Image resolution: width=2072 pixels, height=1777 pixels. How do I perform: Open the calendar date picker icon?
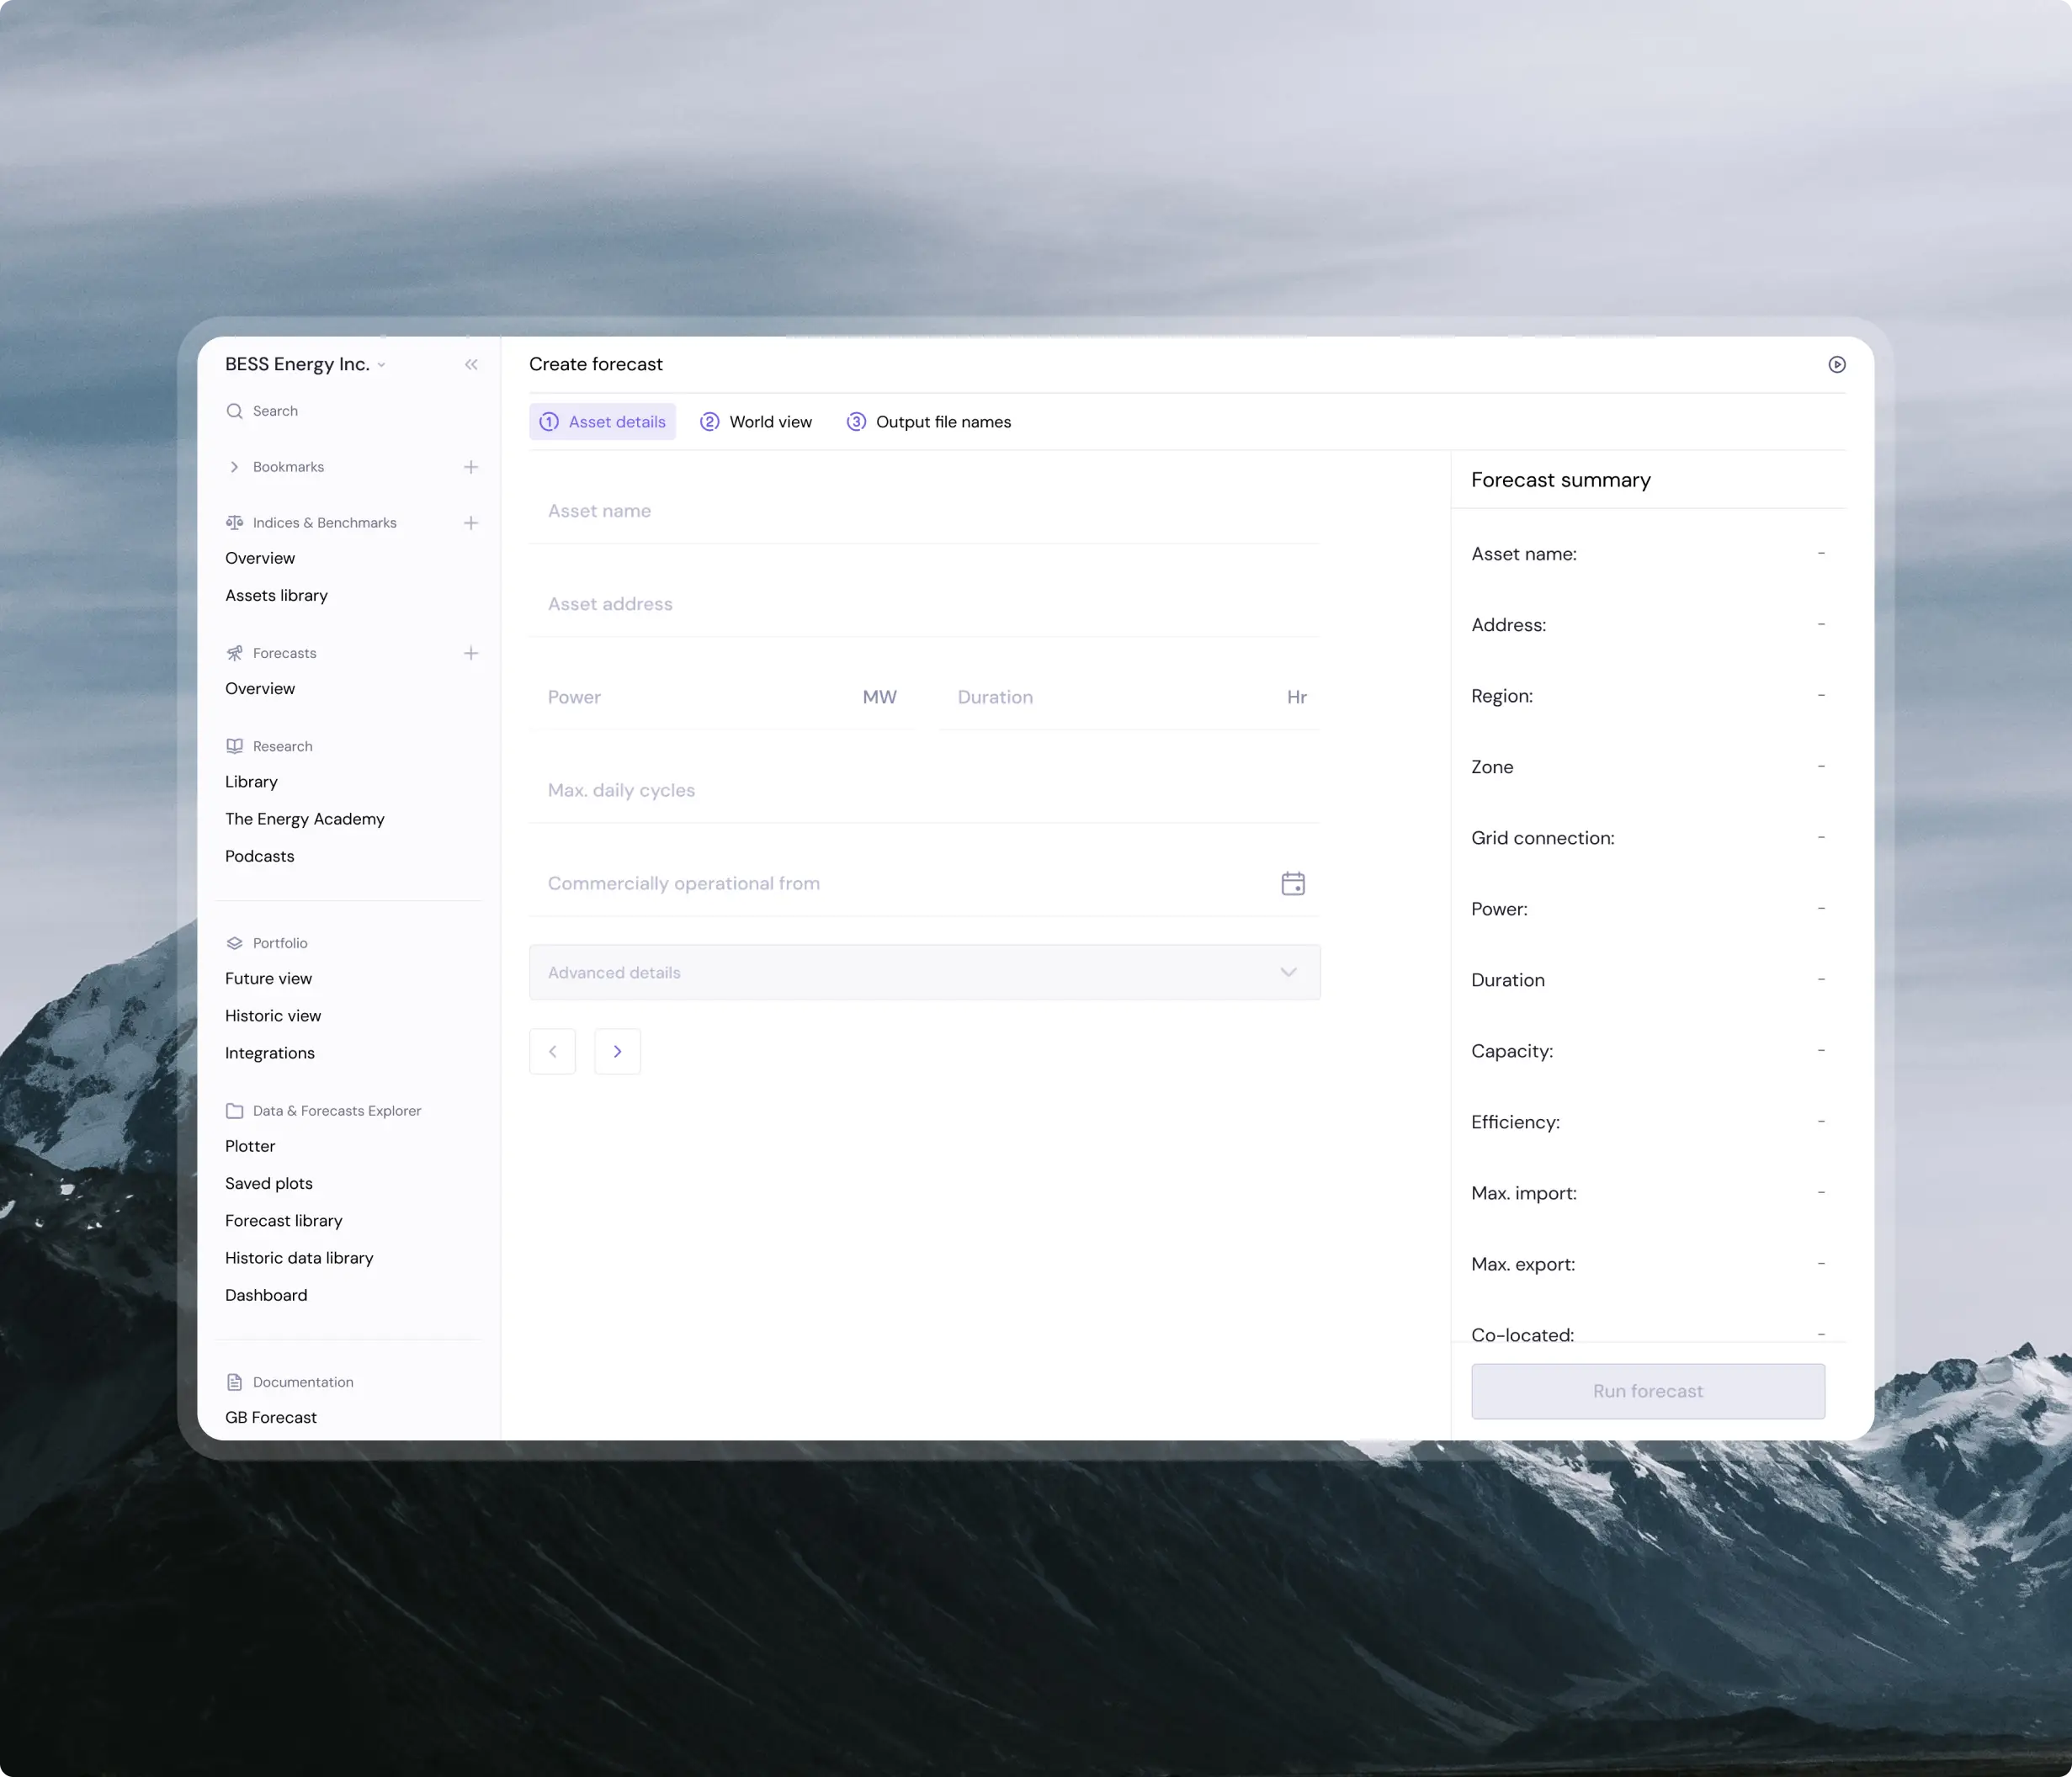(x=1292, y=884)
